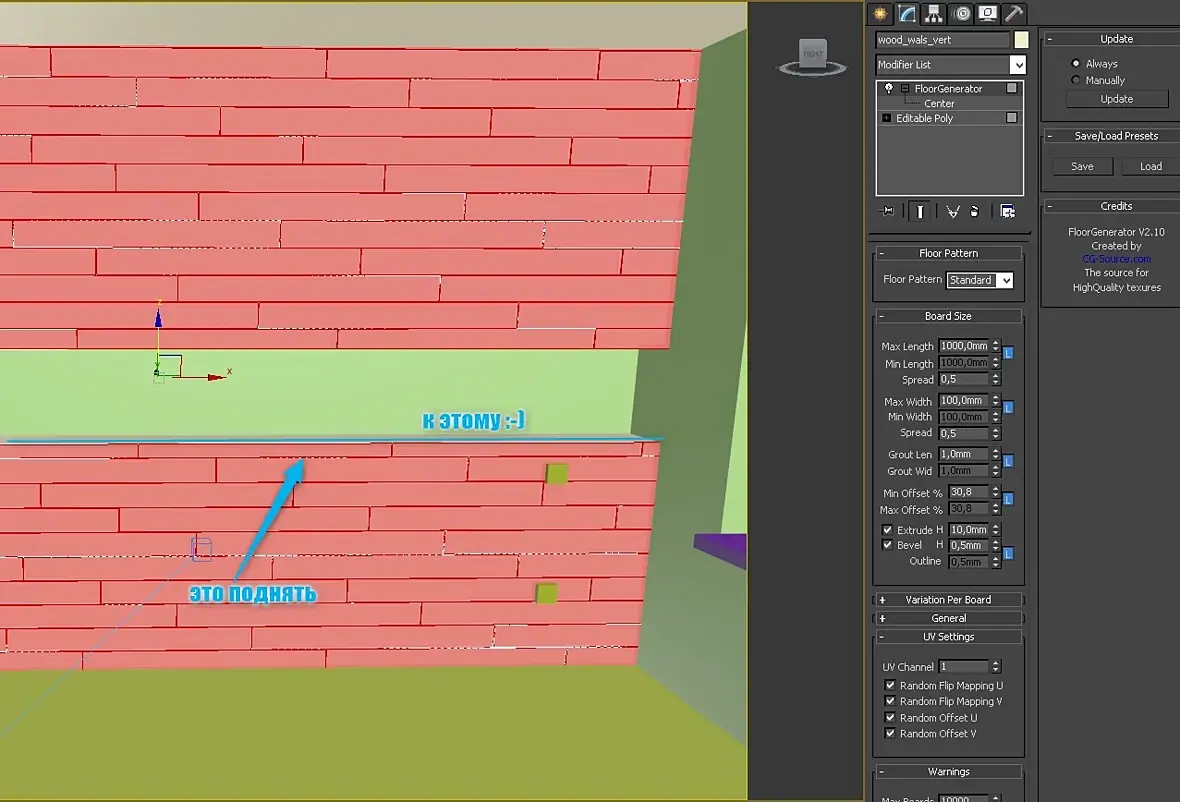Click the Pin Stack icon

click(887, 211)
